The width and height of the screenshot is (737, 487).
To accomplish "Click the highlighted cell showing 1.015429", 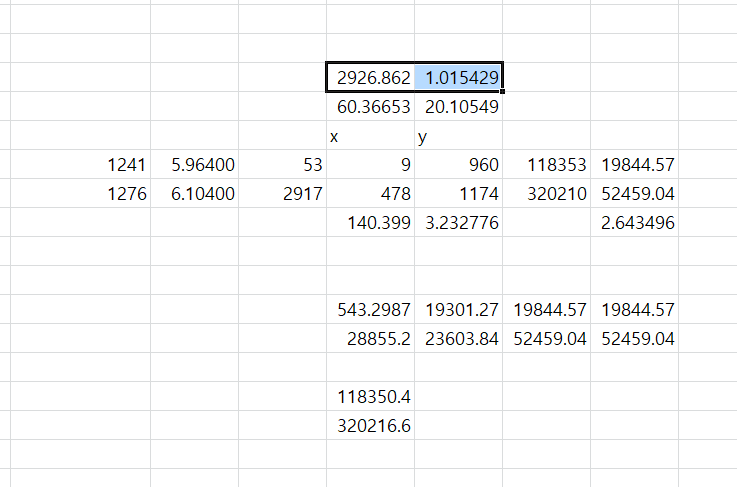I will point(458,77).
